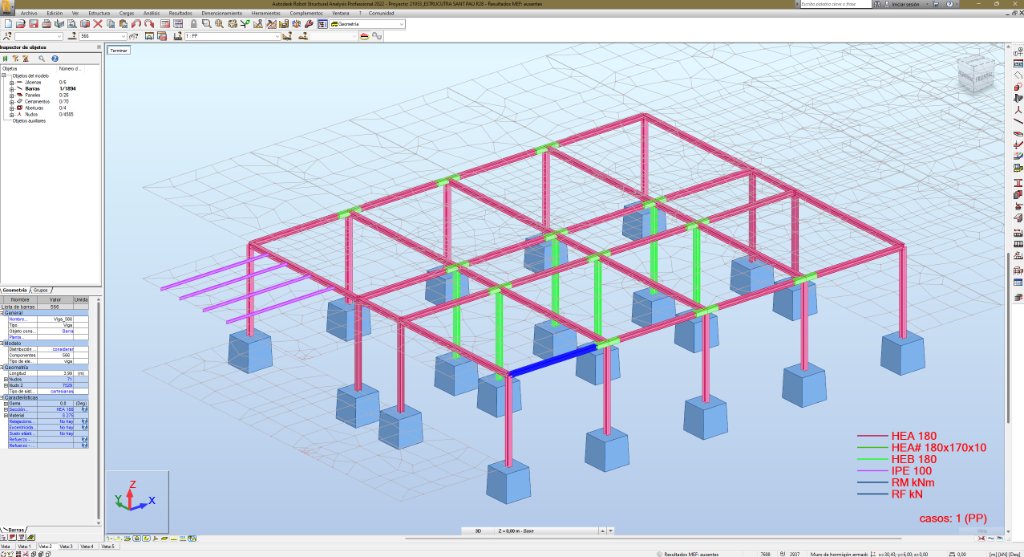Select the Cerramientos tree row
Screen dimensions: 1024x557
(38, 102)
